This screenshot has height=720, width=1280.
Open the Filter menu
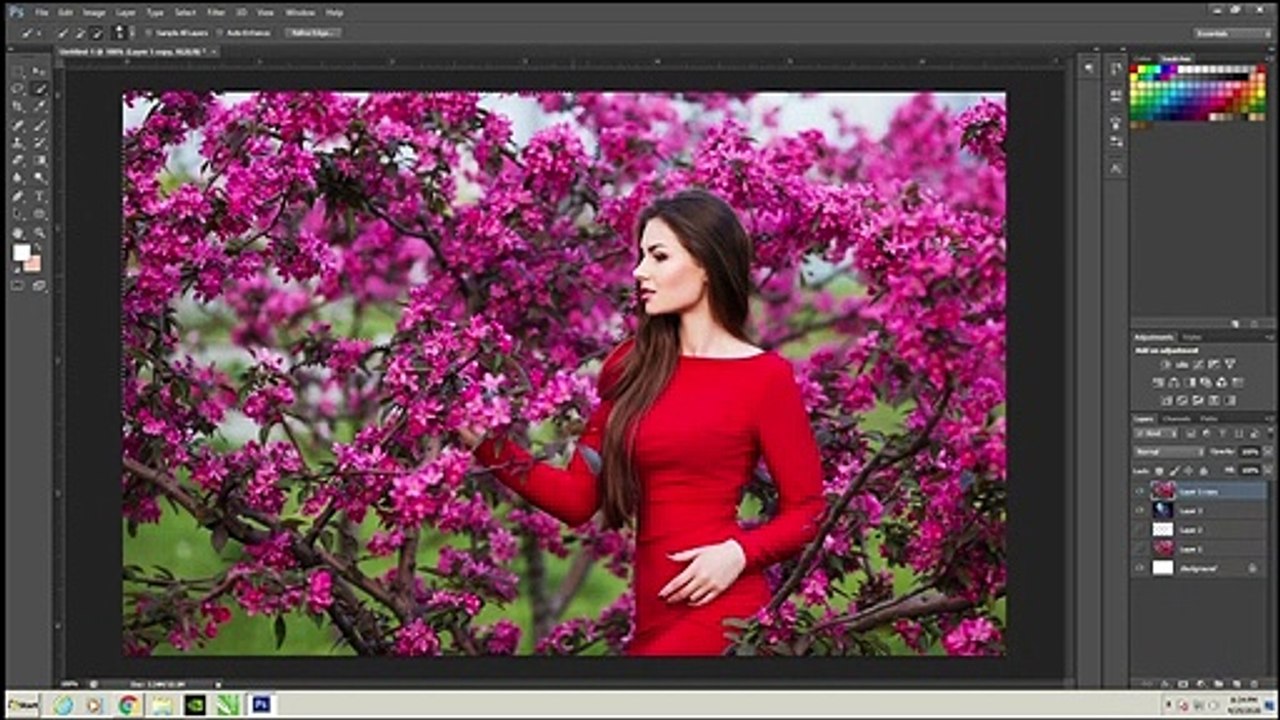coord(217,12)
